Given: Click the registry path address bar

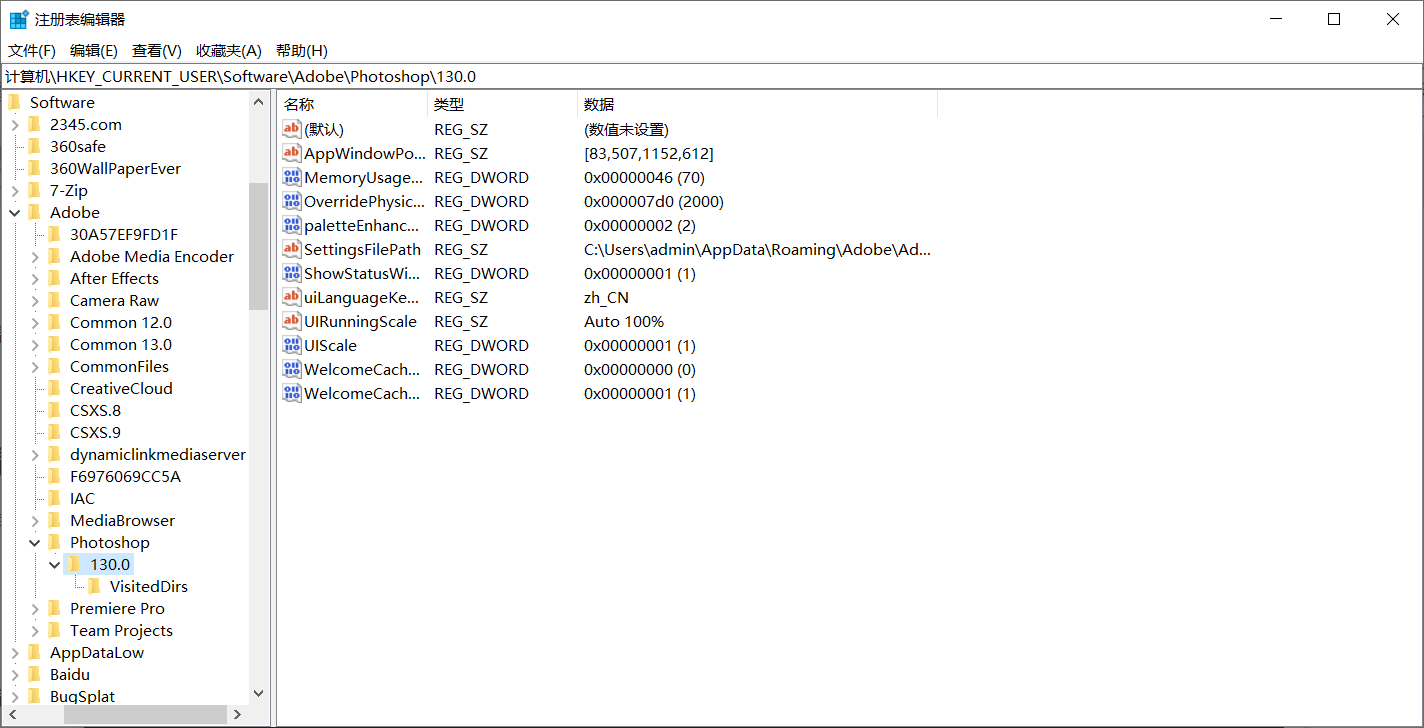Looking at the screenshot, I should click(711, 76).
